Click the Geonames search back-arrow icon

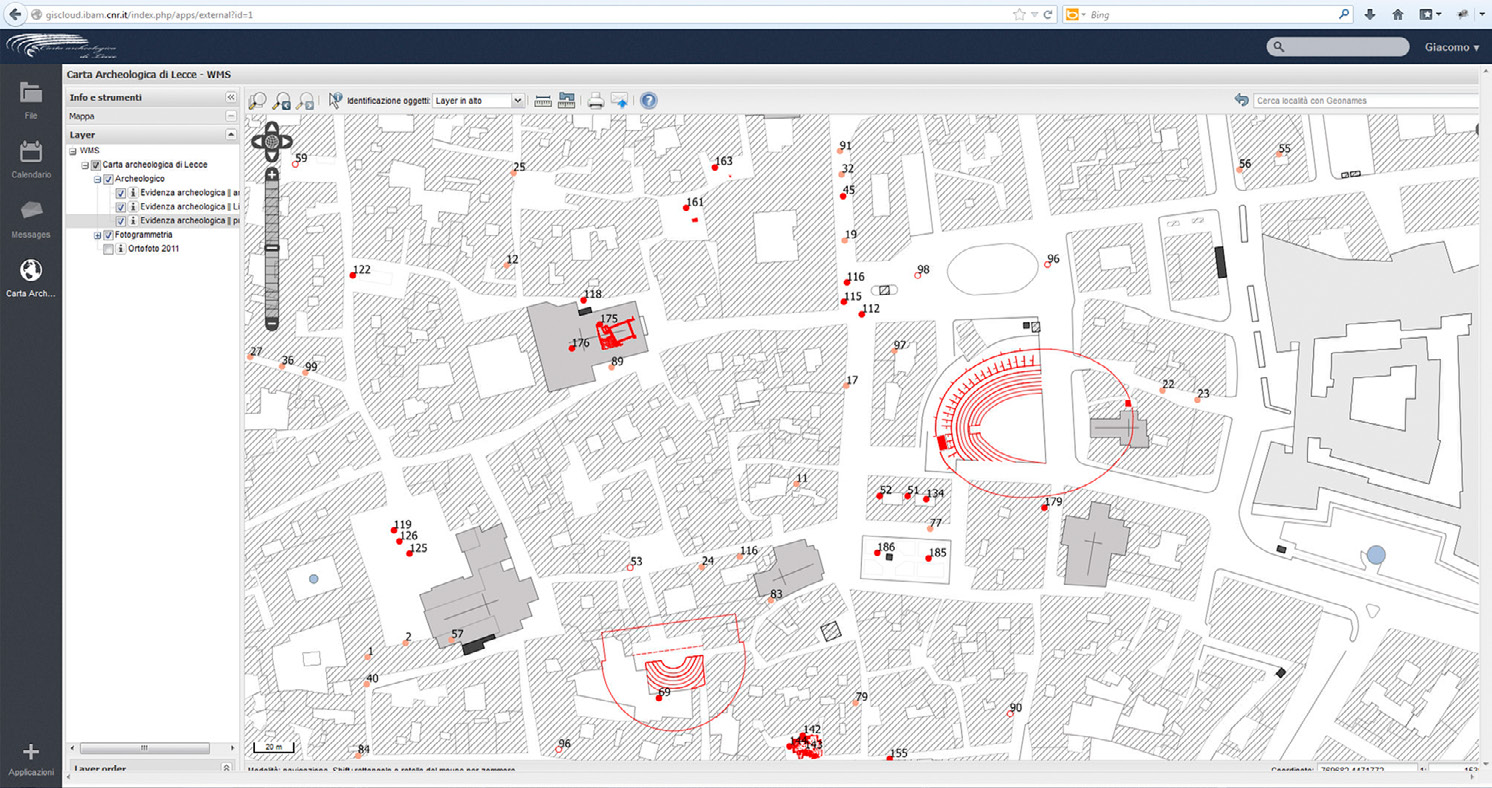click(1242, 100)
